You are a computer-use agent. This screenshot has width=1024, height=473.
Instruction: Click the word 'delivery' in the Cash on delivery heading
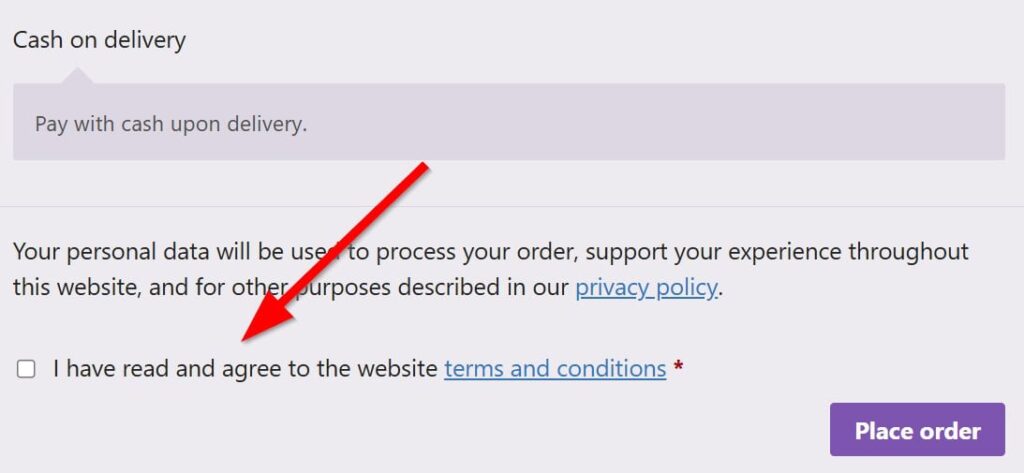[146, 41]
